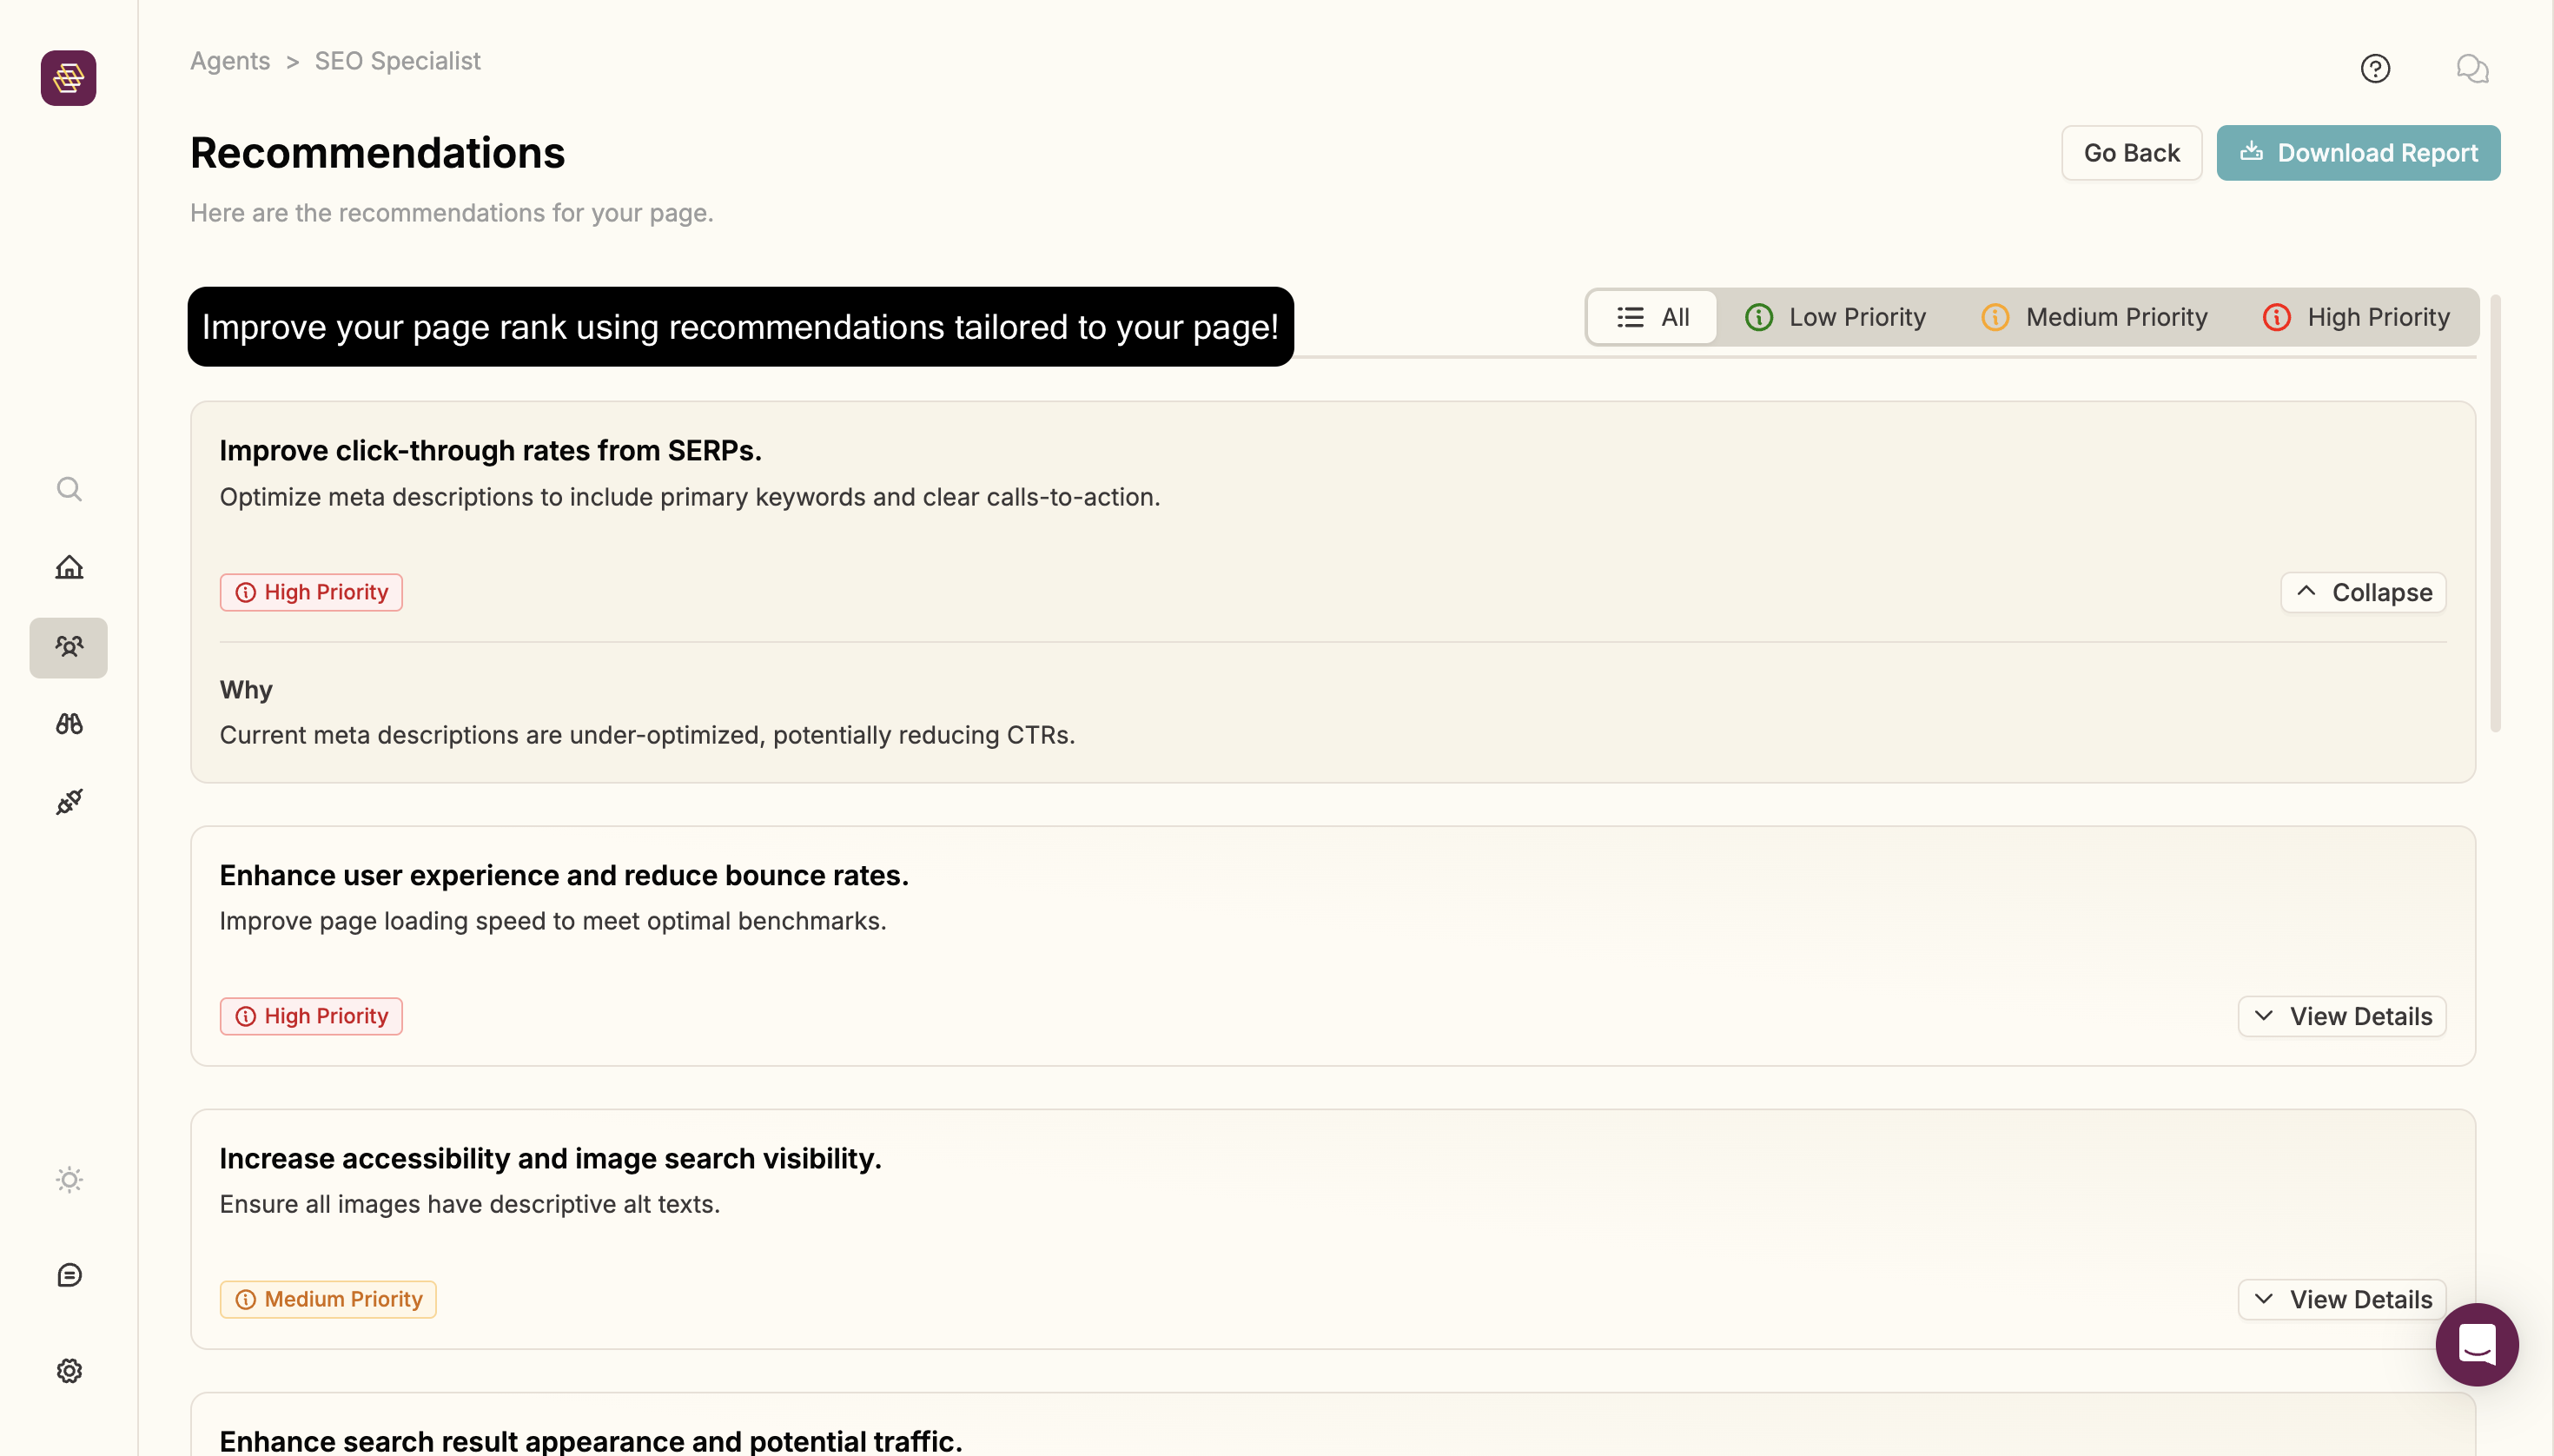
Task: Open integrations plug icon in the sidebar
Action: pyautogui.click(x=69, y=802)
